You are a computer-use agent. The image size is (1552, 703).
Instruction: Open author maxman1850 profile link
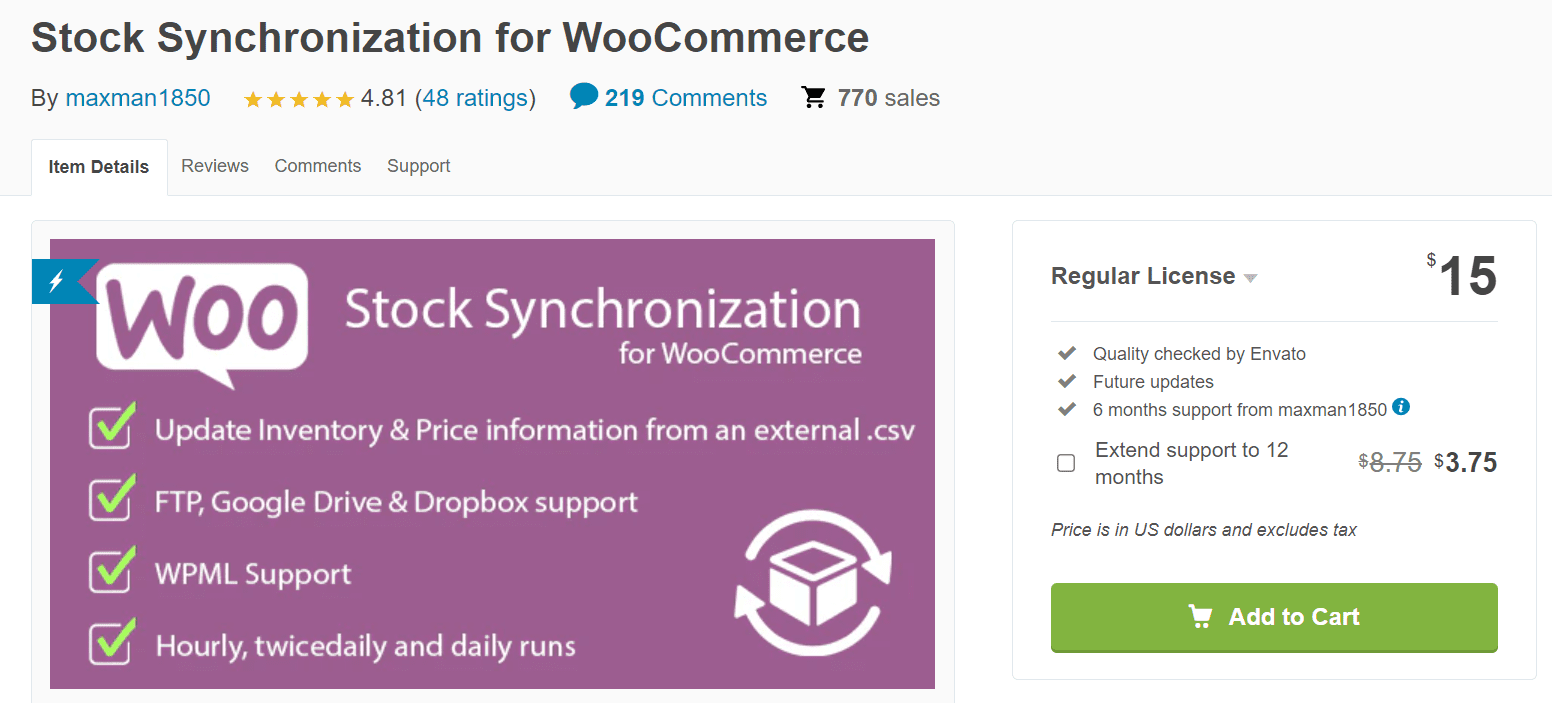(138, 98)
